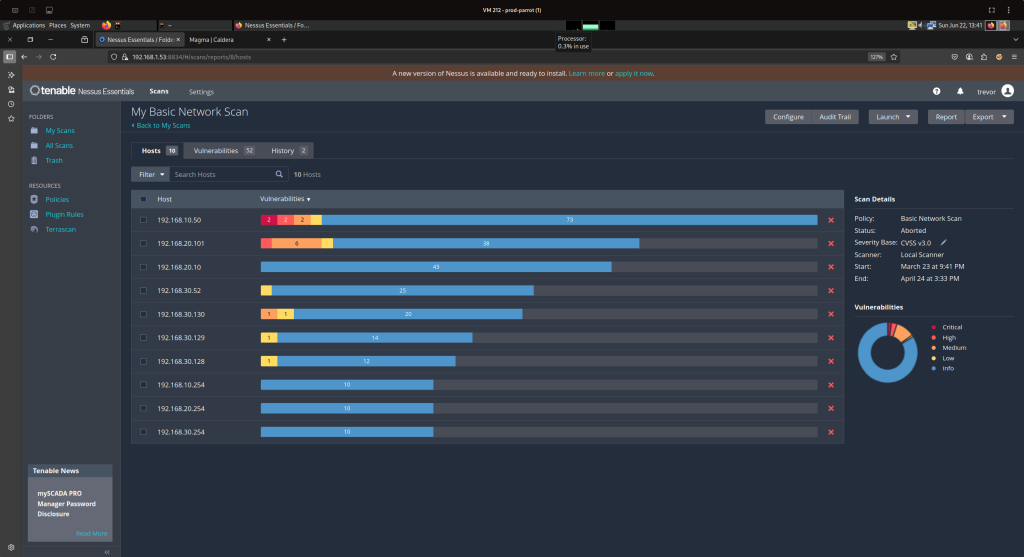
Task: Remove host 192.168.30.254 red X icon
Action: [831, 432]
